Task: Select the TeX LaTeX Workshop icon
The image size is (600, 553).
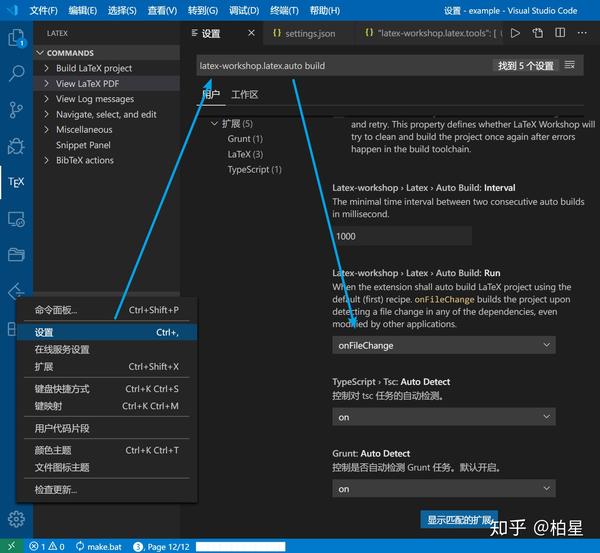Action: [16, 182]
